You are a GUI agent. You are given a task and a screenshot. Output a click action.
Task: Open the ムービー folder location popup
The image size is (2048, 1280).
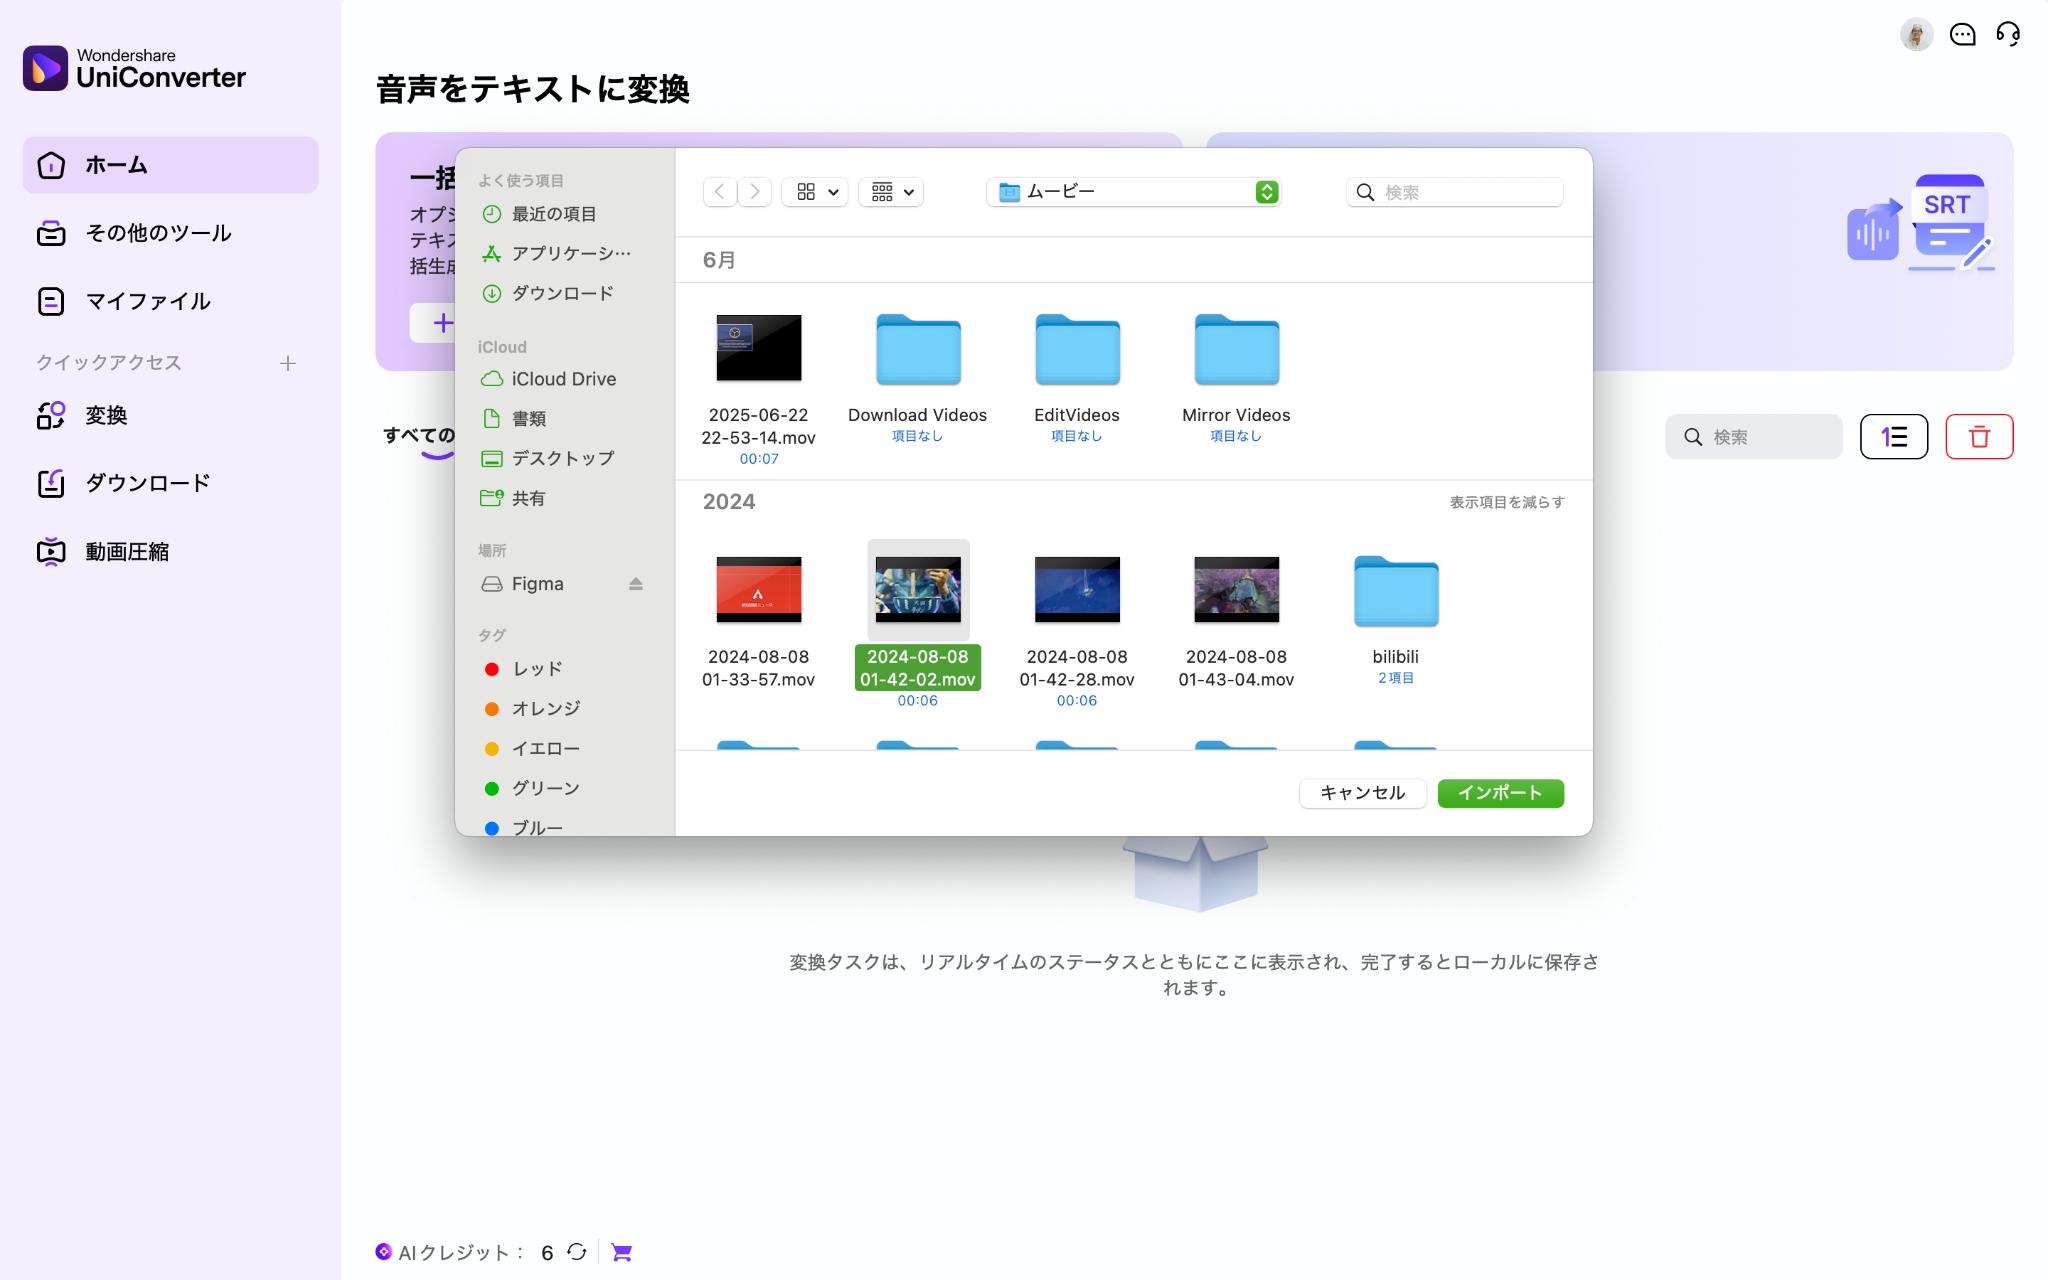tap(1133, 192)
